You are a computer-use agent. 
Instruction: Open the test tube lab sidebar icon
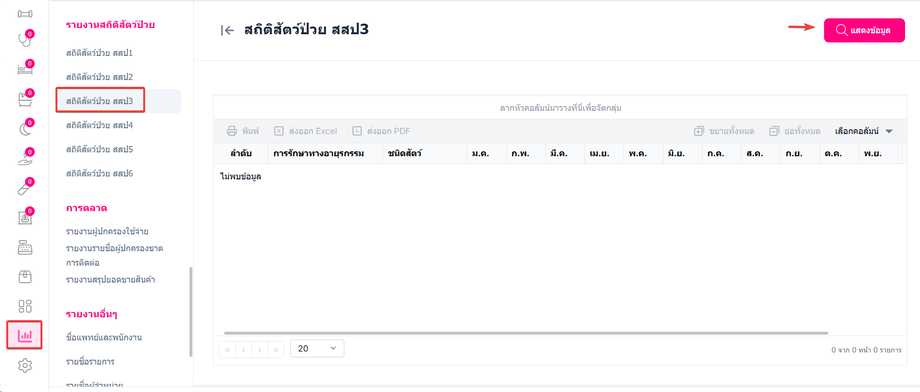pos(25,188)
